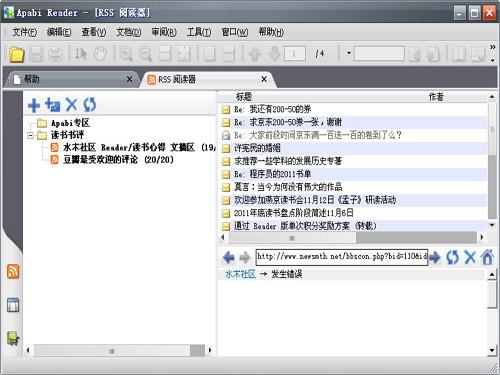
Task: Open the 编辑(E) menu
Action: click(x=59, y=32)
